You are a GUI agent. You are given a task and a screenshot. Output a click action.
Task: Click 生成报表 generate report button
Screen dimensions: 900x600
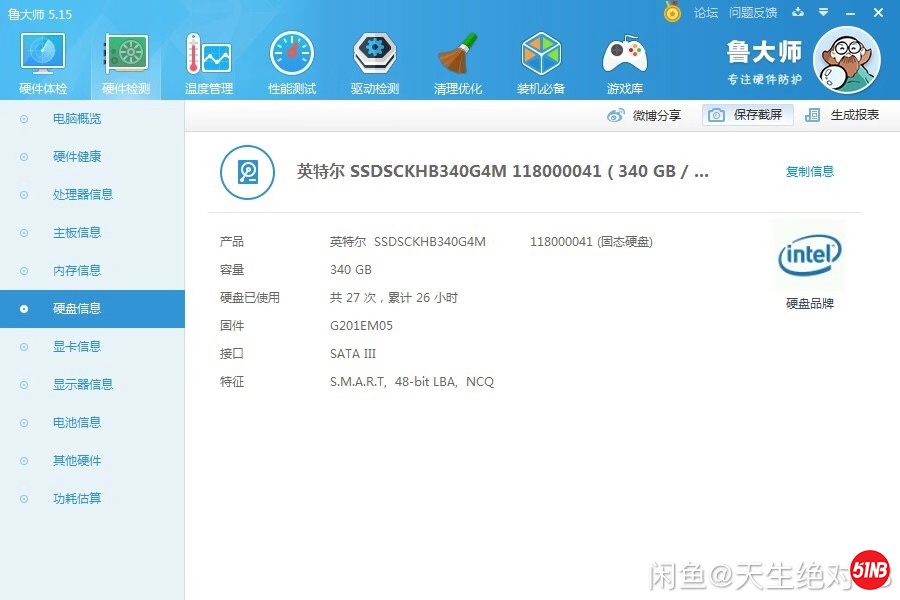pos(843,115)
